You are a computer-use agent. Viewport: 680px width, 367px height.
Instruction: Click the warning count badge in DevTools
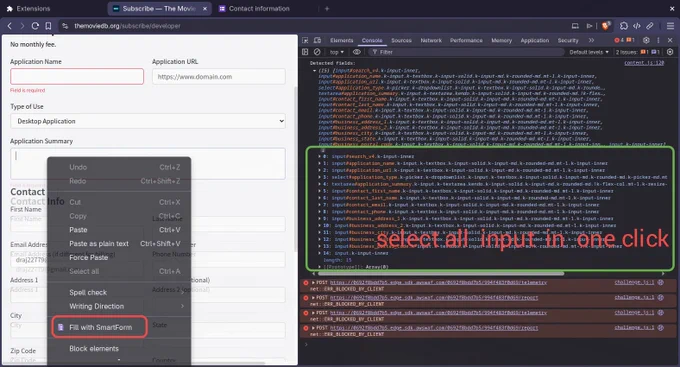click(630, 40)
